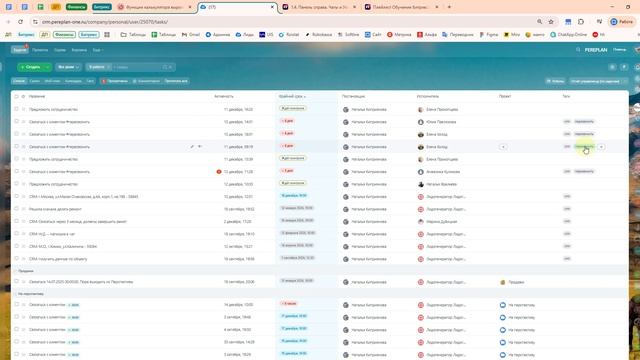Click the task search filter input field
640x360 pixels.
[x=138, y=67]
